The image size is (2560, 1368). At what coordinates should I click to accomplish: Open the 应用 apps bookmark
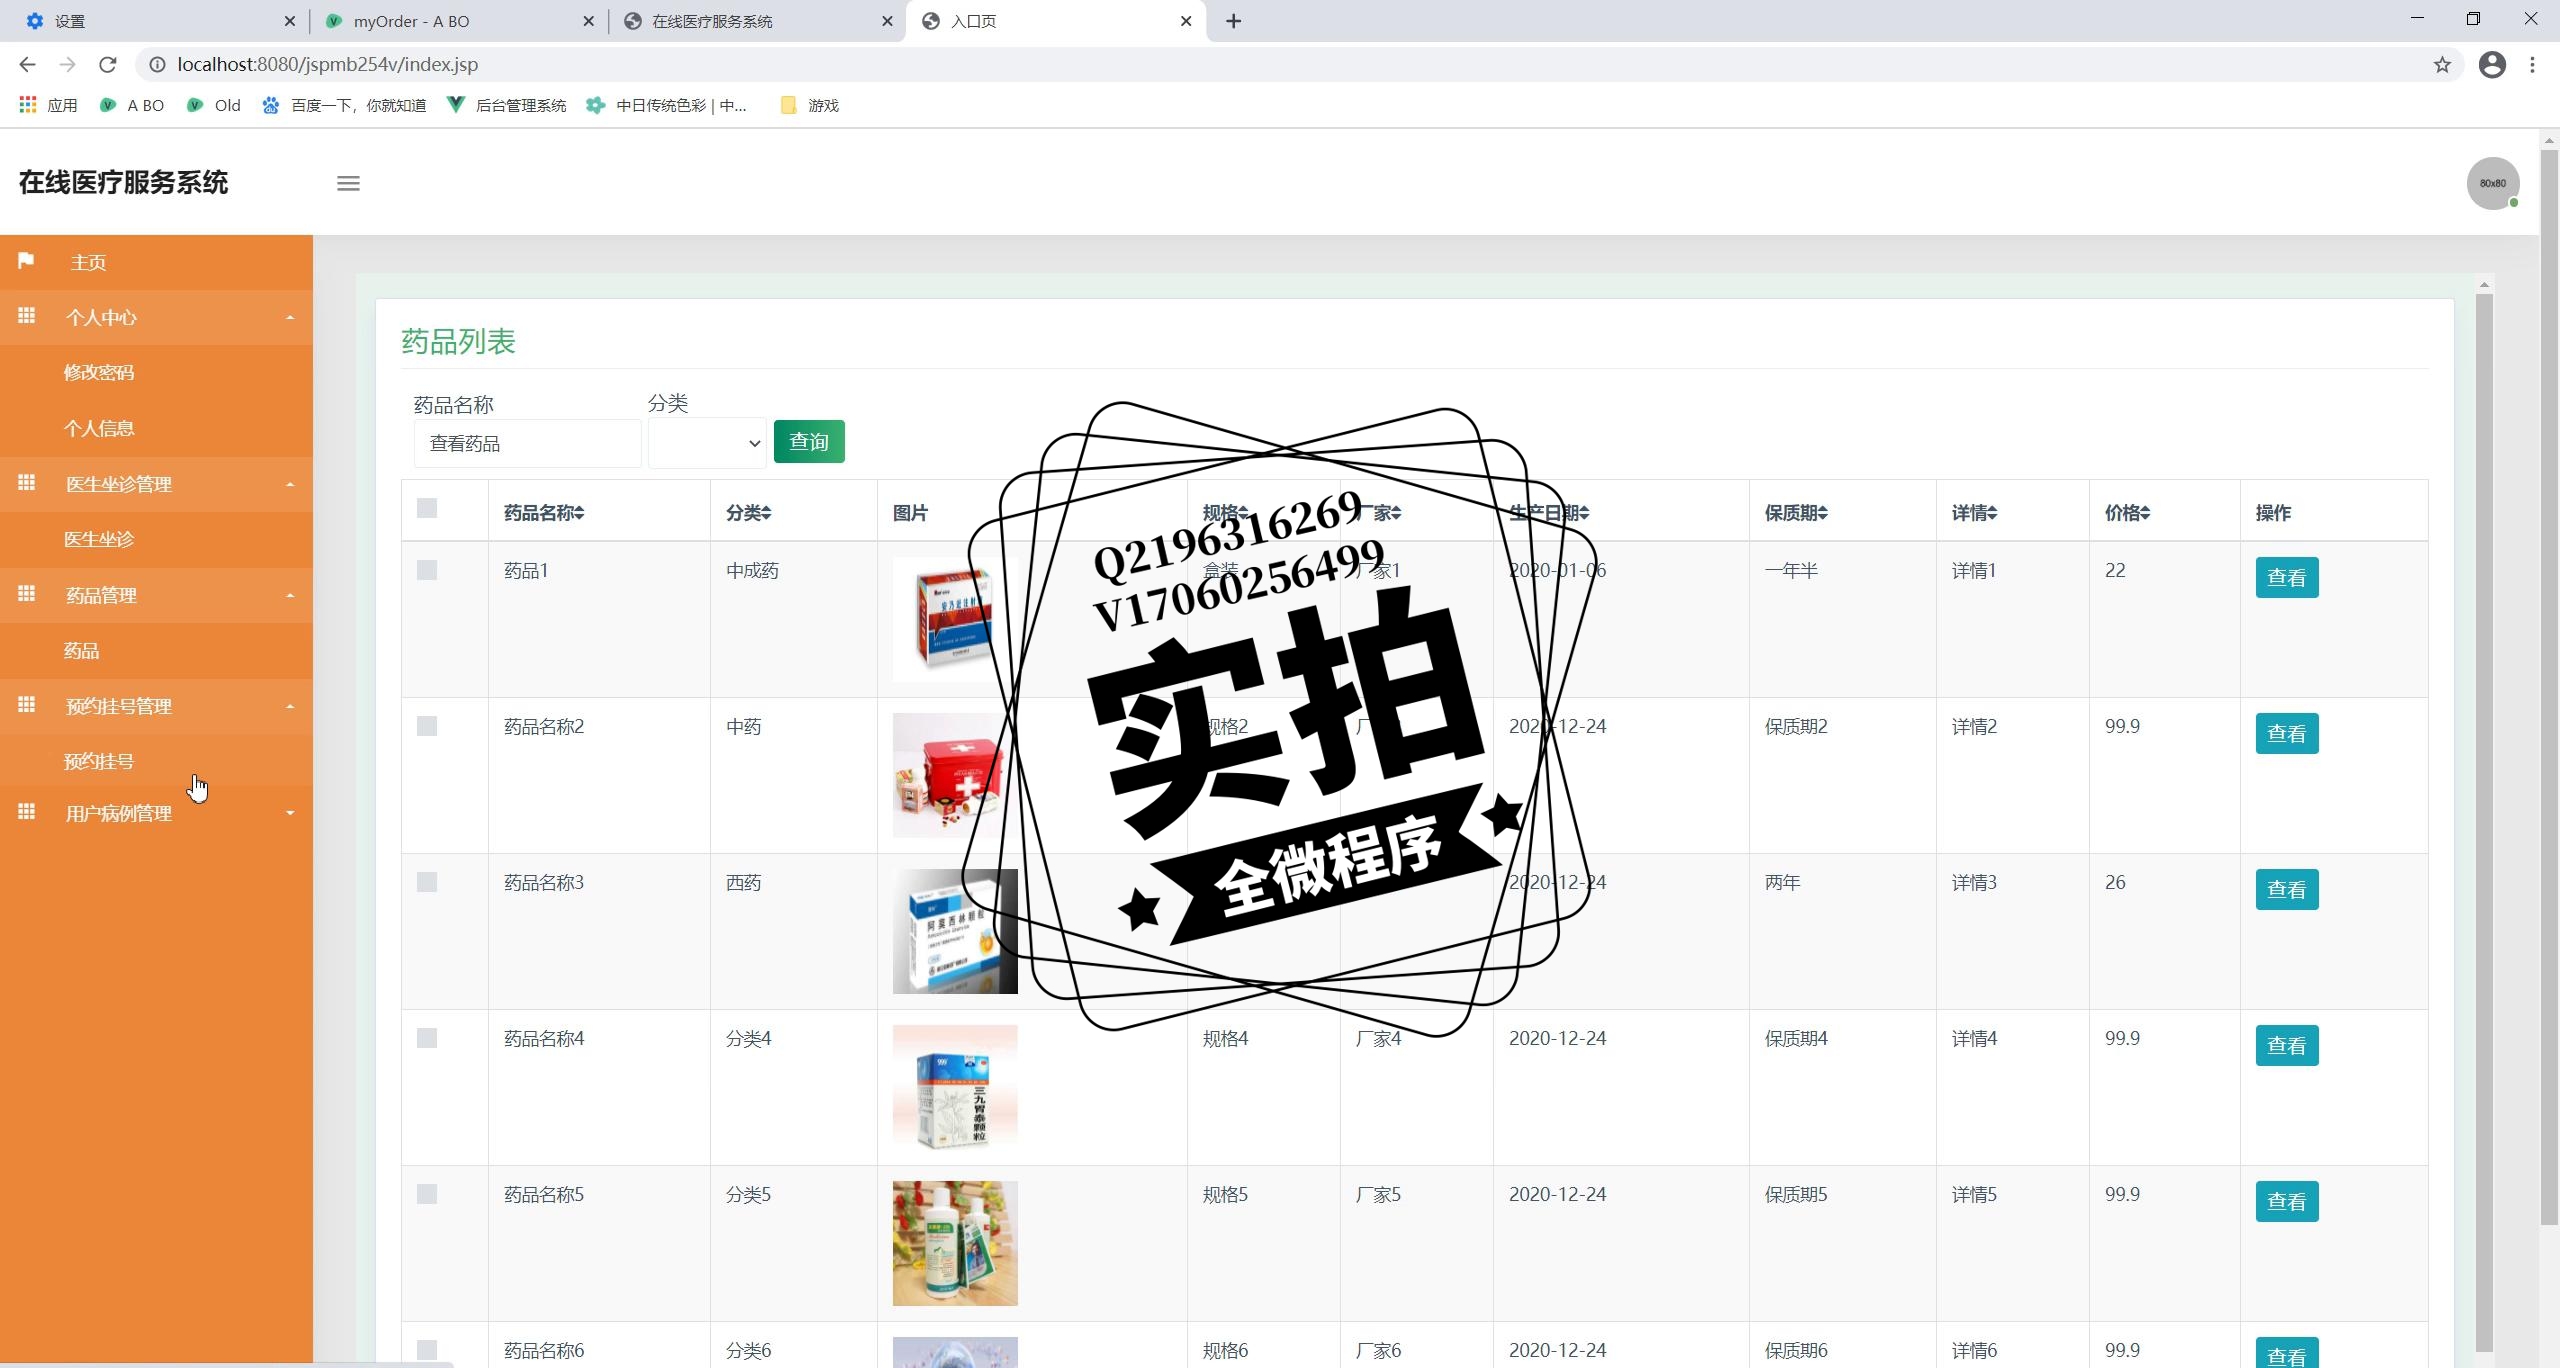point(48,105)
